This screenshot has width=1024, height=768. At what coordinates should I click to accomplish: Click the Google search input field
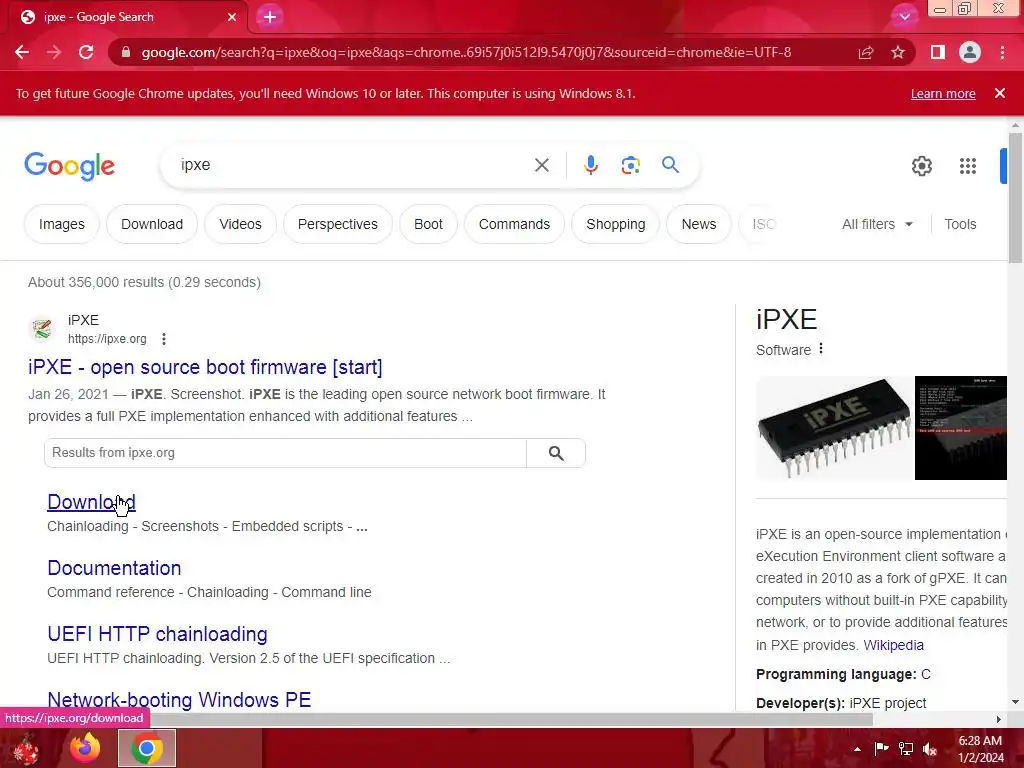tap(353, 165)
